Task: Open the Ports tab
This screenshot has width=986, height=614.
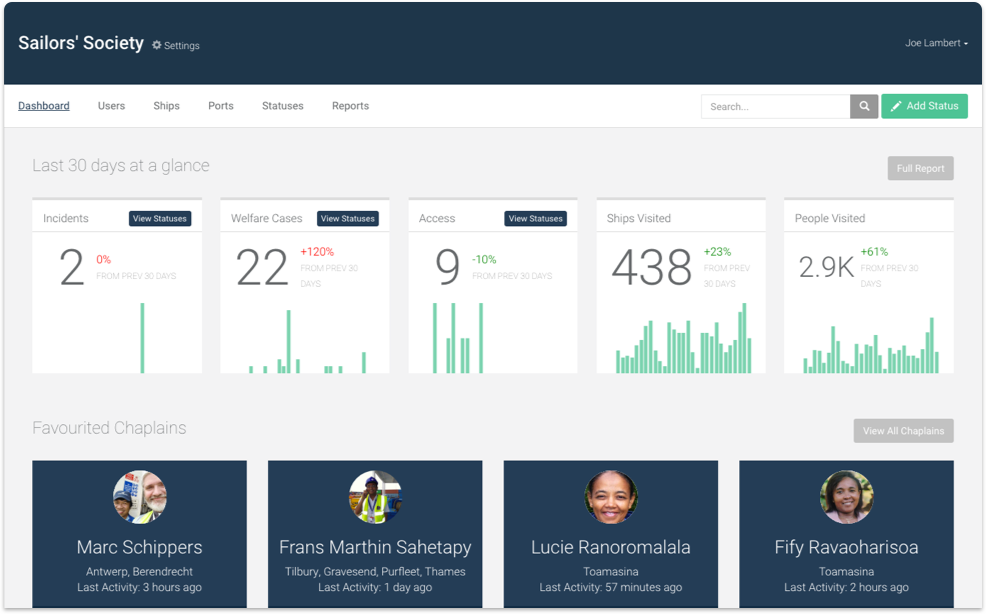Action: 221,106
